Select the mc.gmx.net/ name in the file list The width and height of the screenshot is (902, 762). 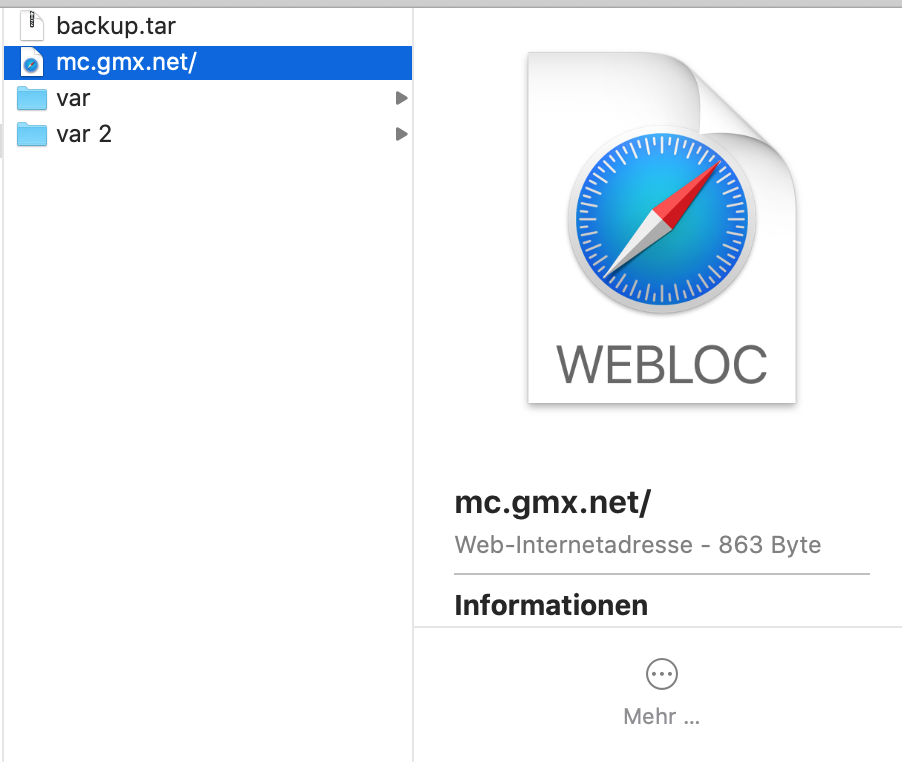tap(126, 63)
